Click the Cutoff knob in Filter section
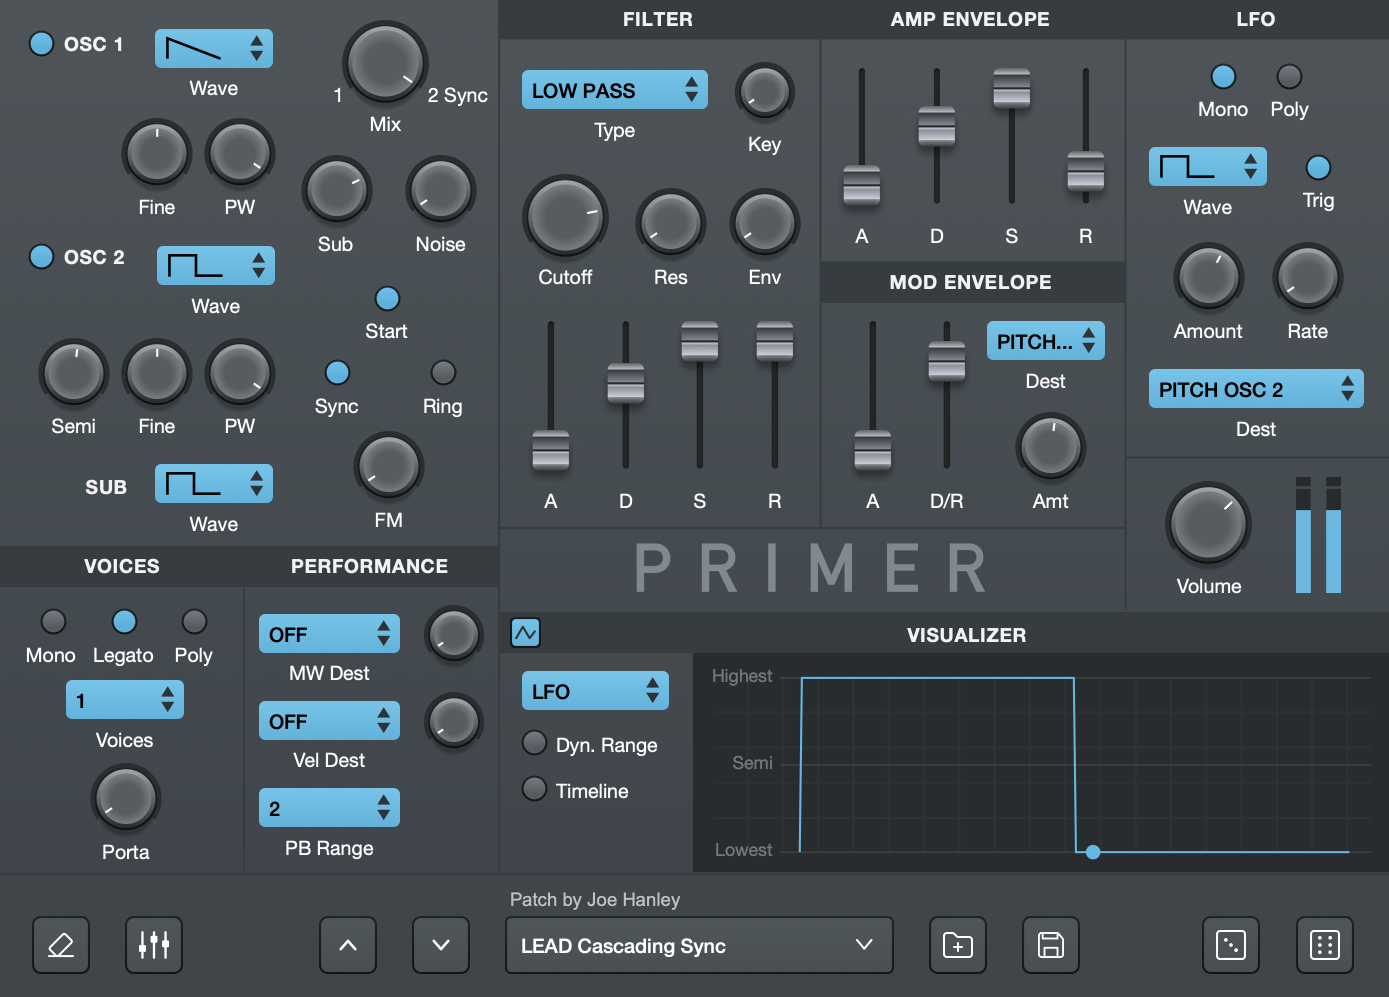Image resolution: width=1389 pixels, height=997 pixels. click(565, 218)
